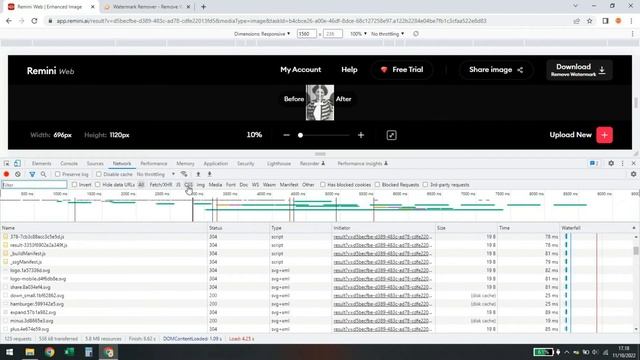The height and width of the screenshot is (360, 640).
Task: Open Chrome tab search chevron
Action: 576,6
